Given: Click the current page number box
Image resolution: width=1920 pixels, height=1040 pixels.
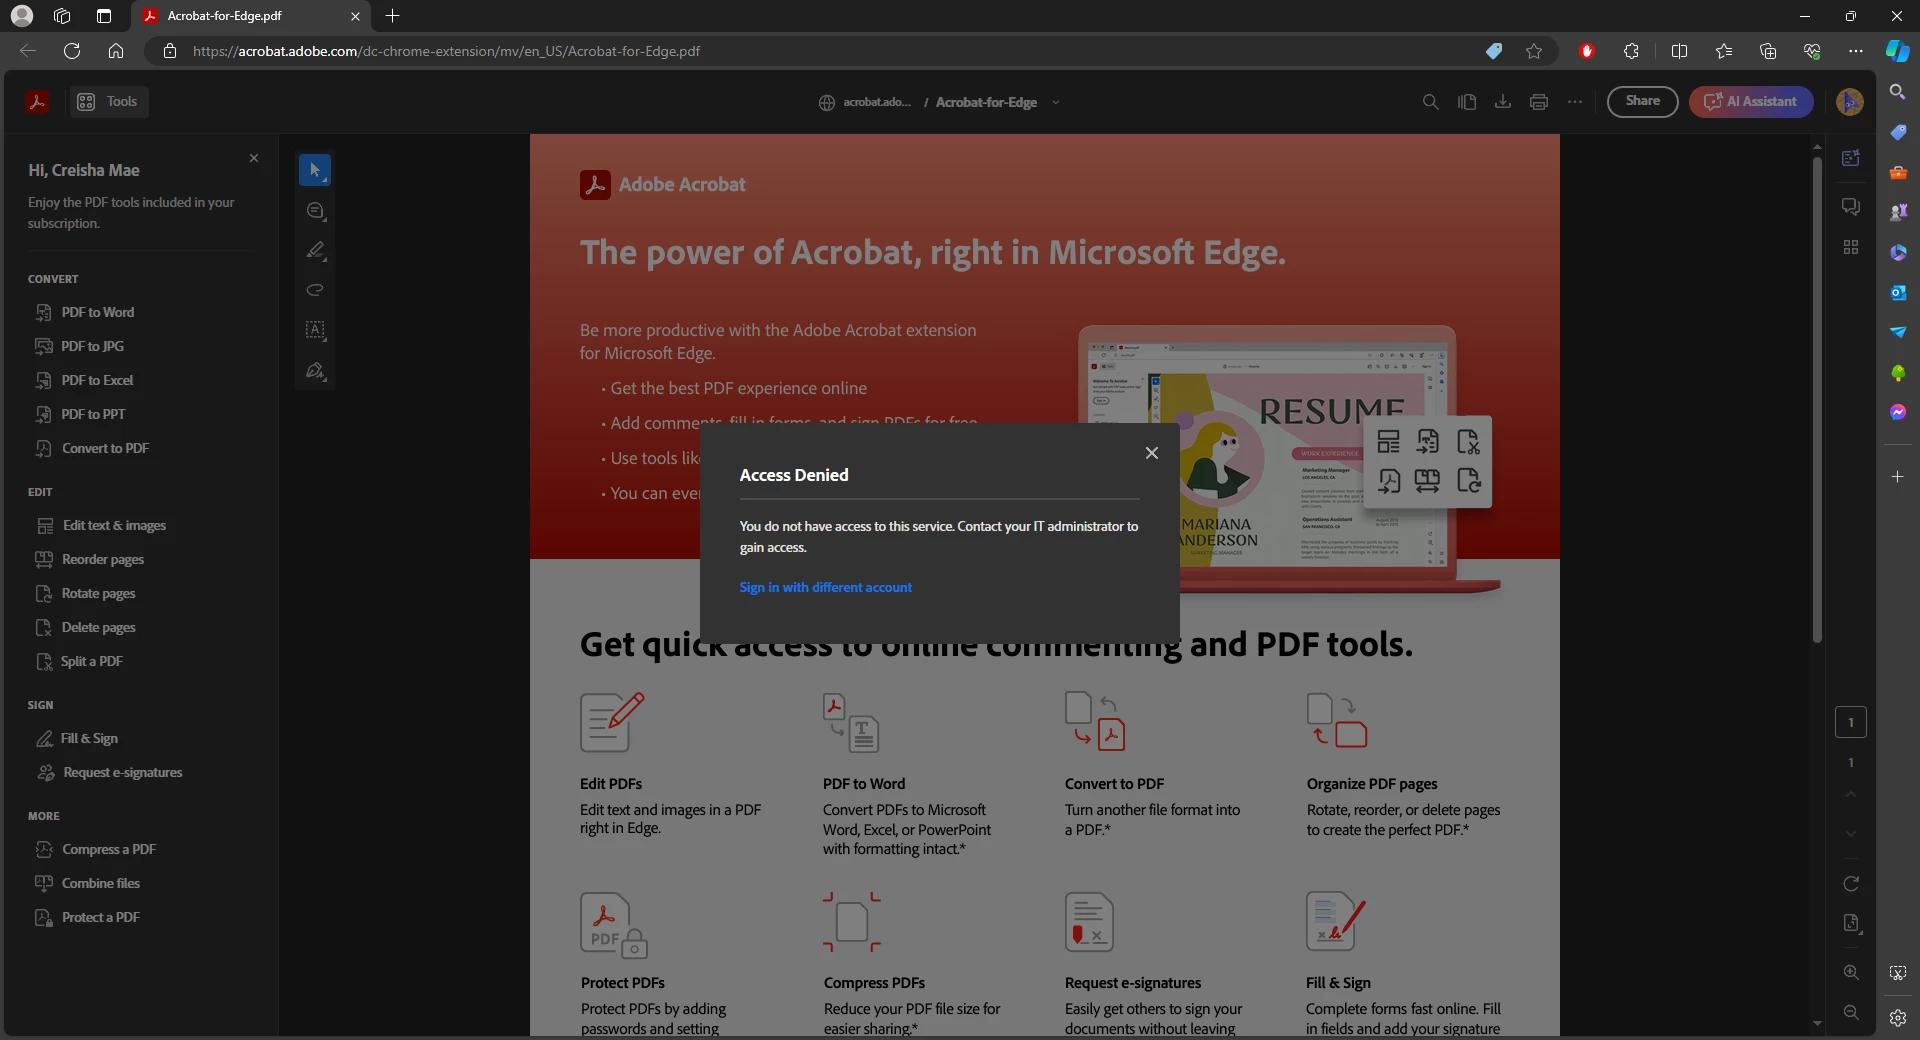Looking at the screenshot, I should (x=1851, y=722).
